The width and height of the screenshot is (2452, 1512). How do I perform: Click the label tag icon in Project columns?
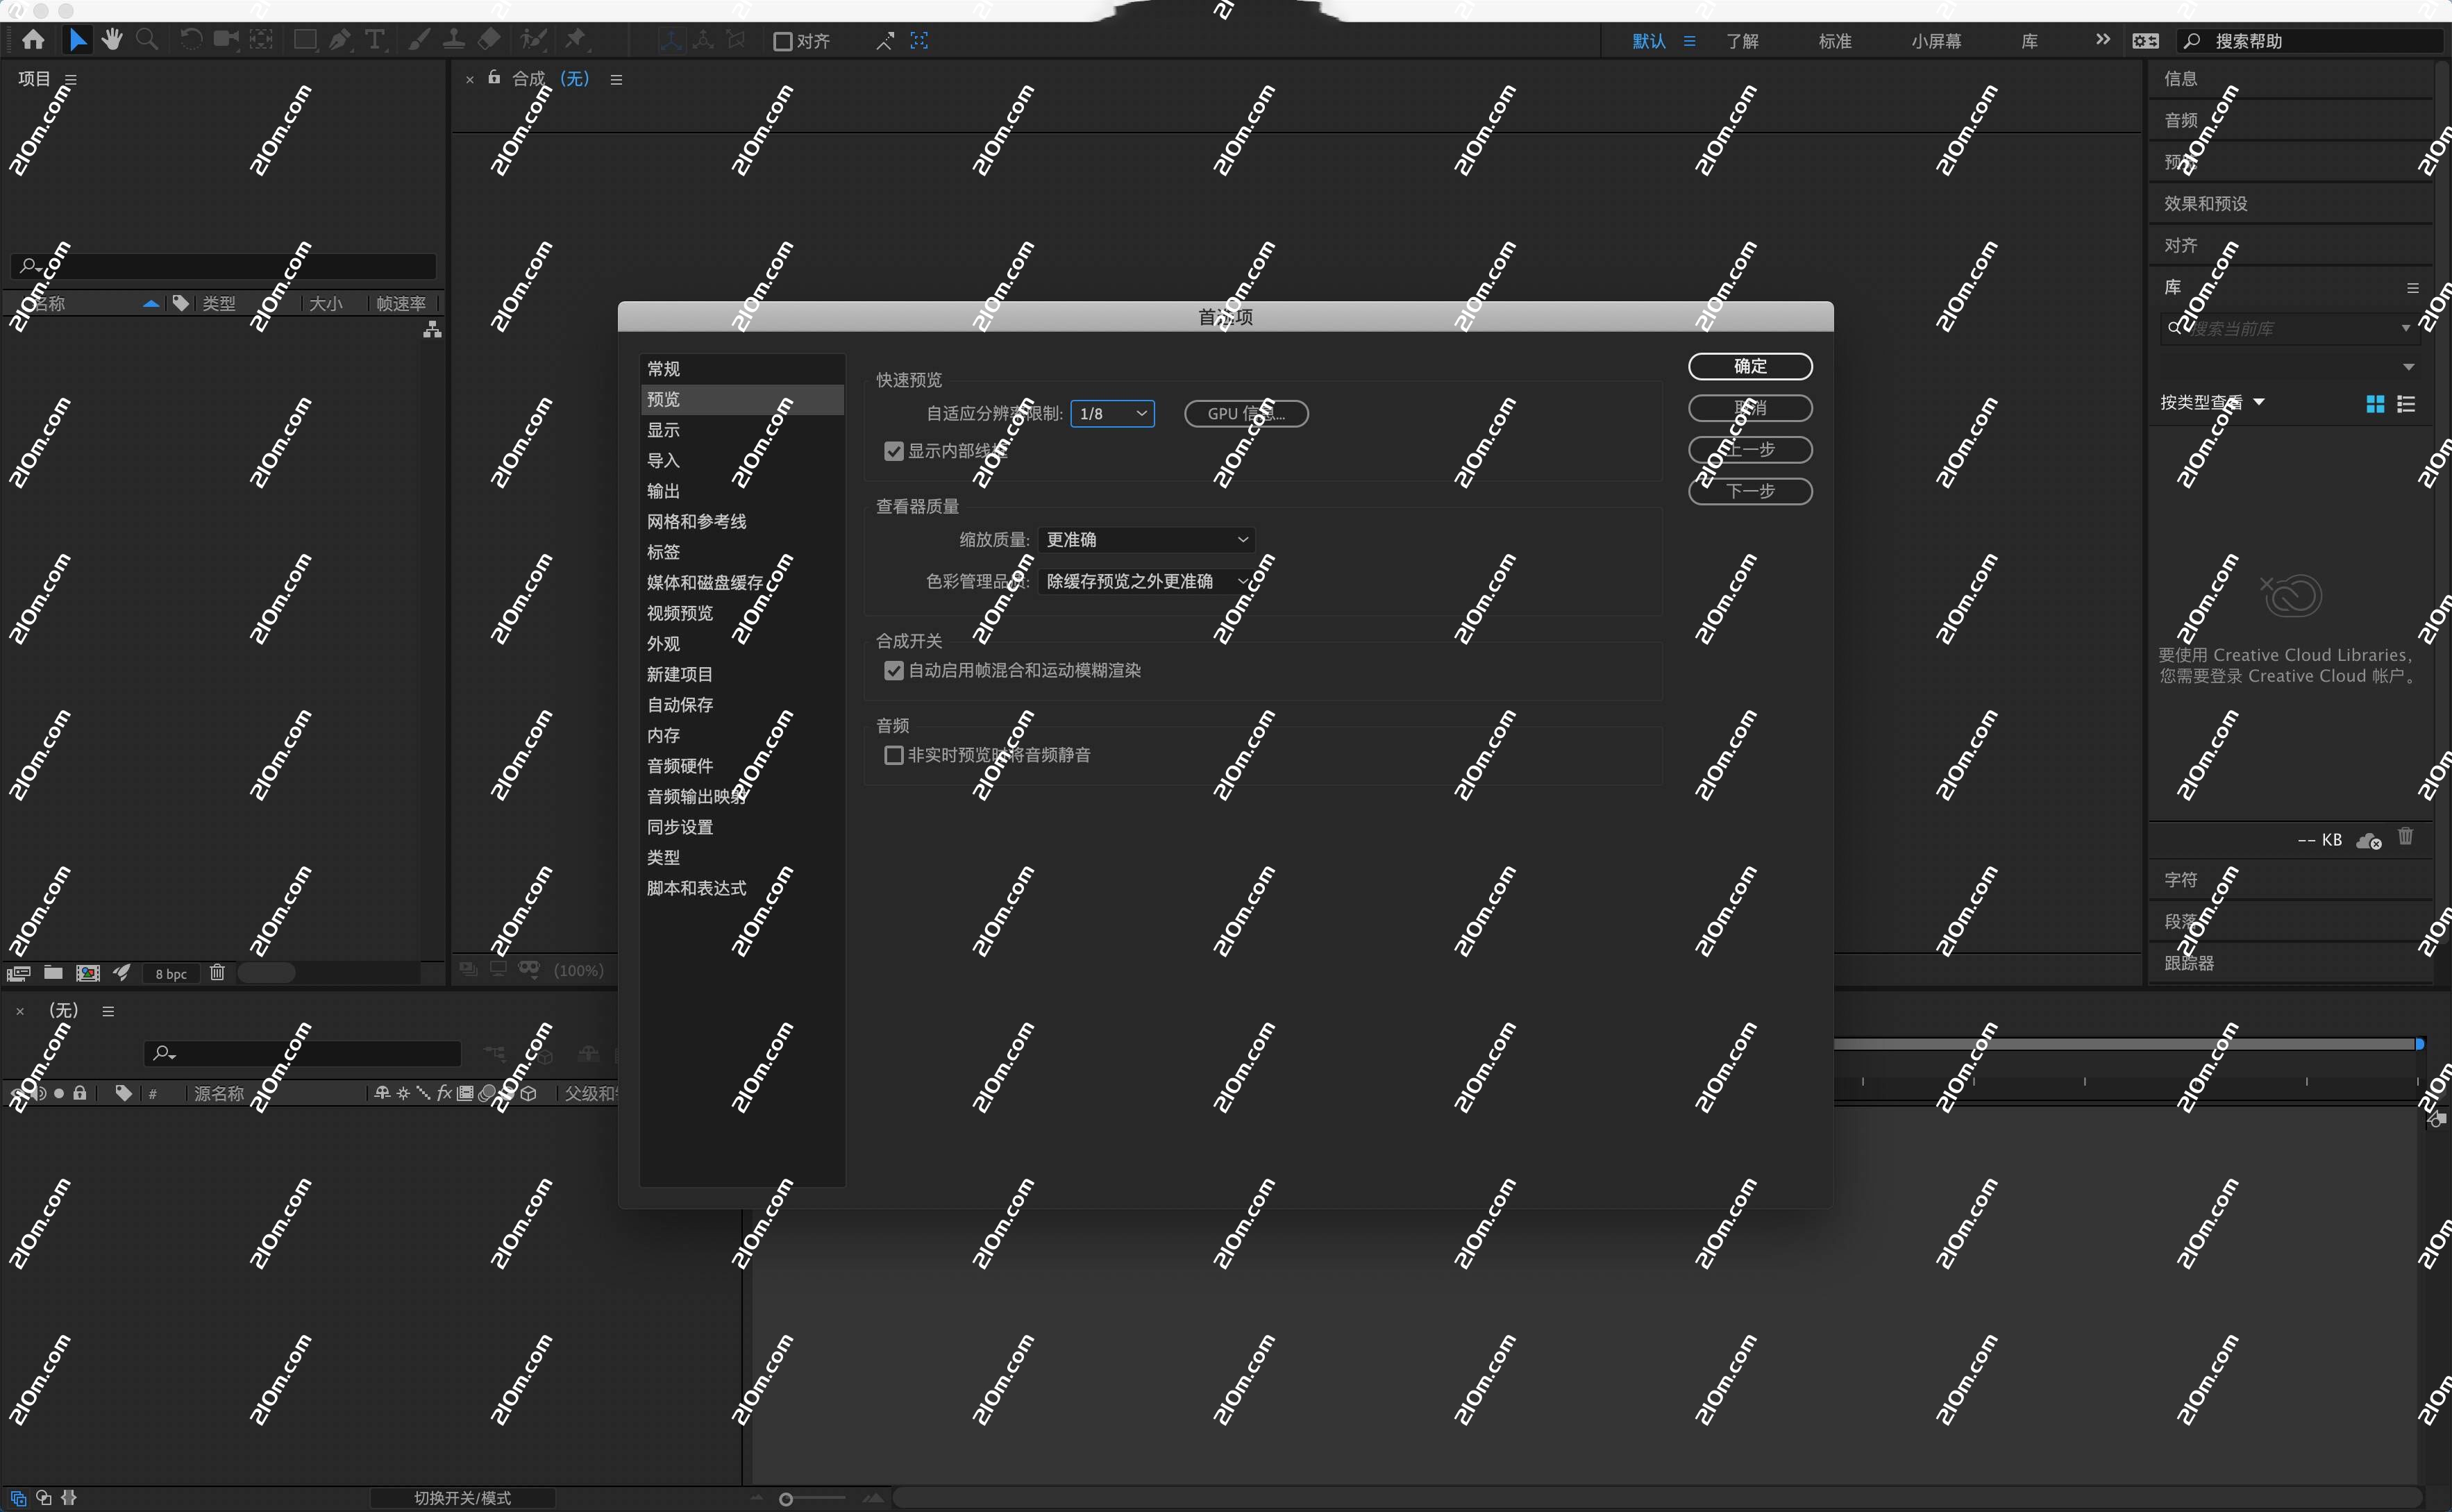(180, 303)
